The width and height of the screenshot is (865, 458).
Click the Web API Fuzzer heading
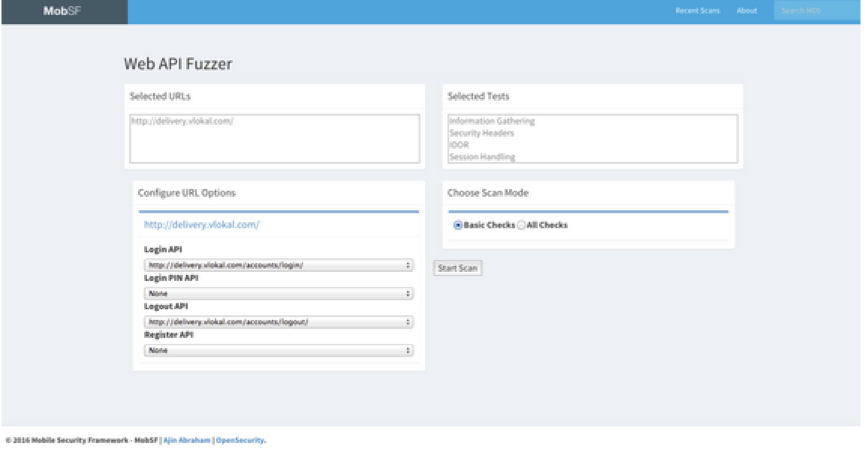click(x=177, y=64)
